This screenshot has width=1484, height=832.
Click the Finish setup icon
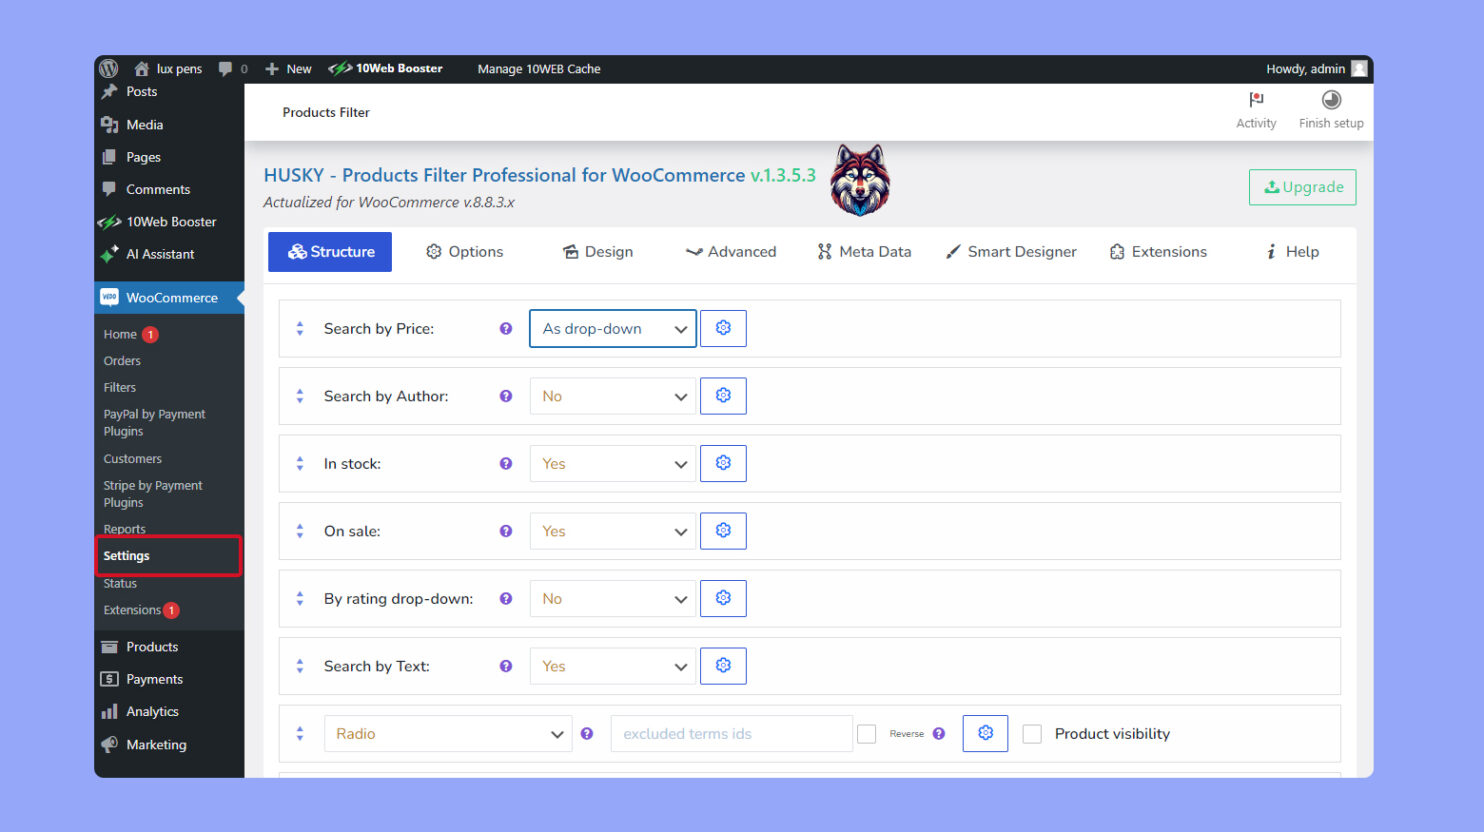pos(1330,100)
